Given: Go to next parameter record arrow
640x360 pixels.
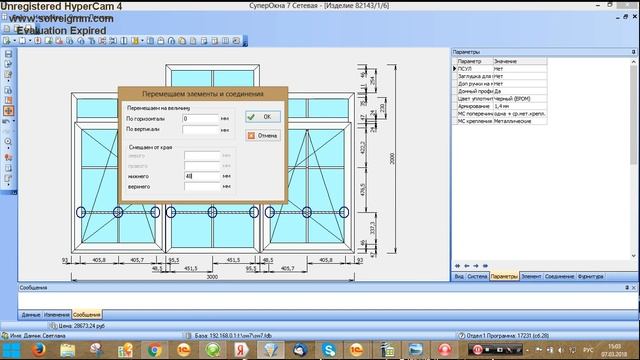Looking at the screenshot, I should (x=476, y=266).
